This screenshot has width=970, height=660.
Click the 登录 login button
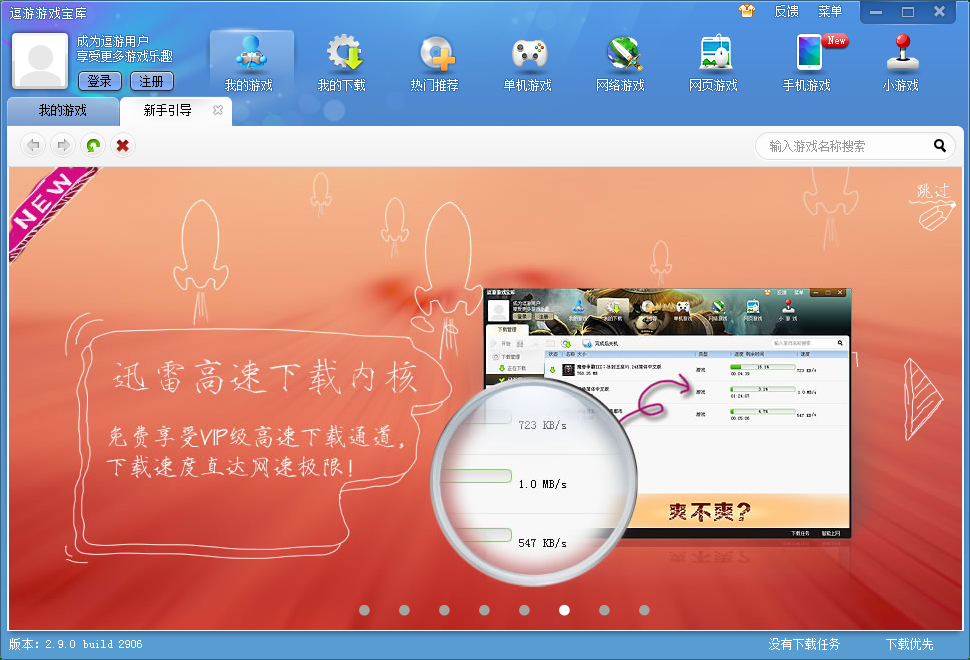[x=100, y=81]
